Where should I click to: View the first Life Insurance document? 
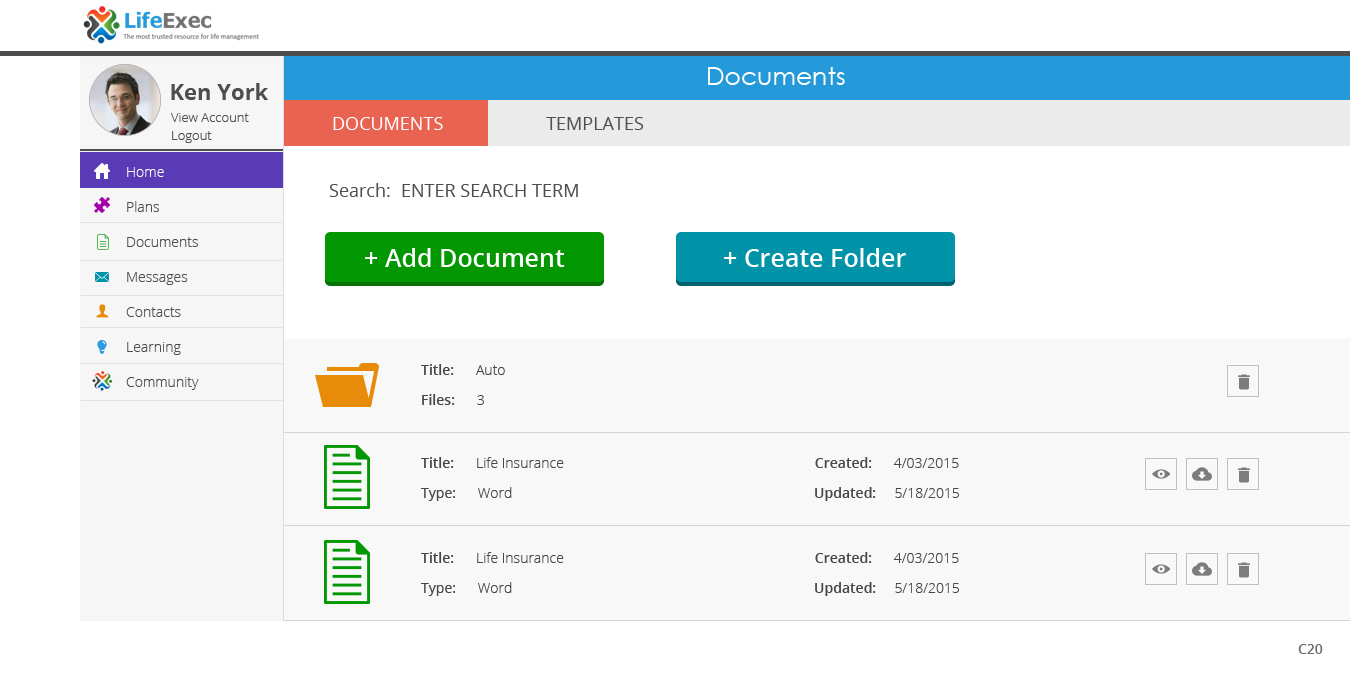pyautogui.click(x=1161, y=474)
